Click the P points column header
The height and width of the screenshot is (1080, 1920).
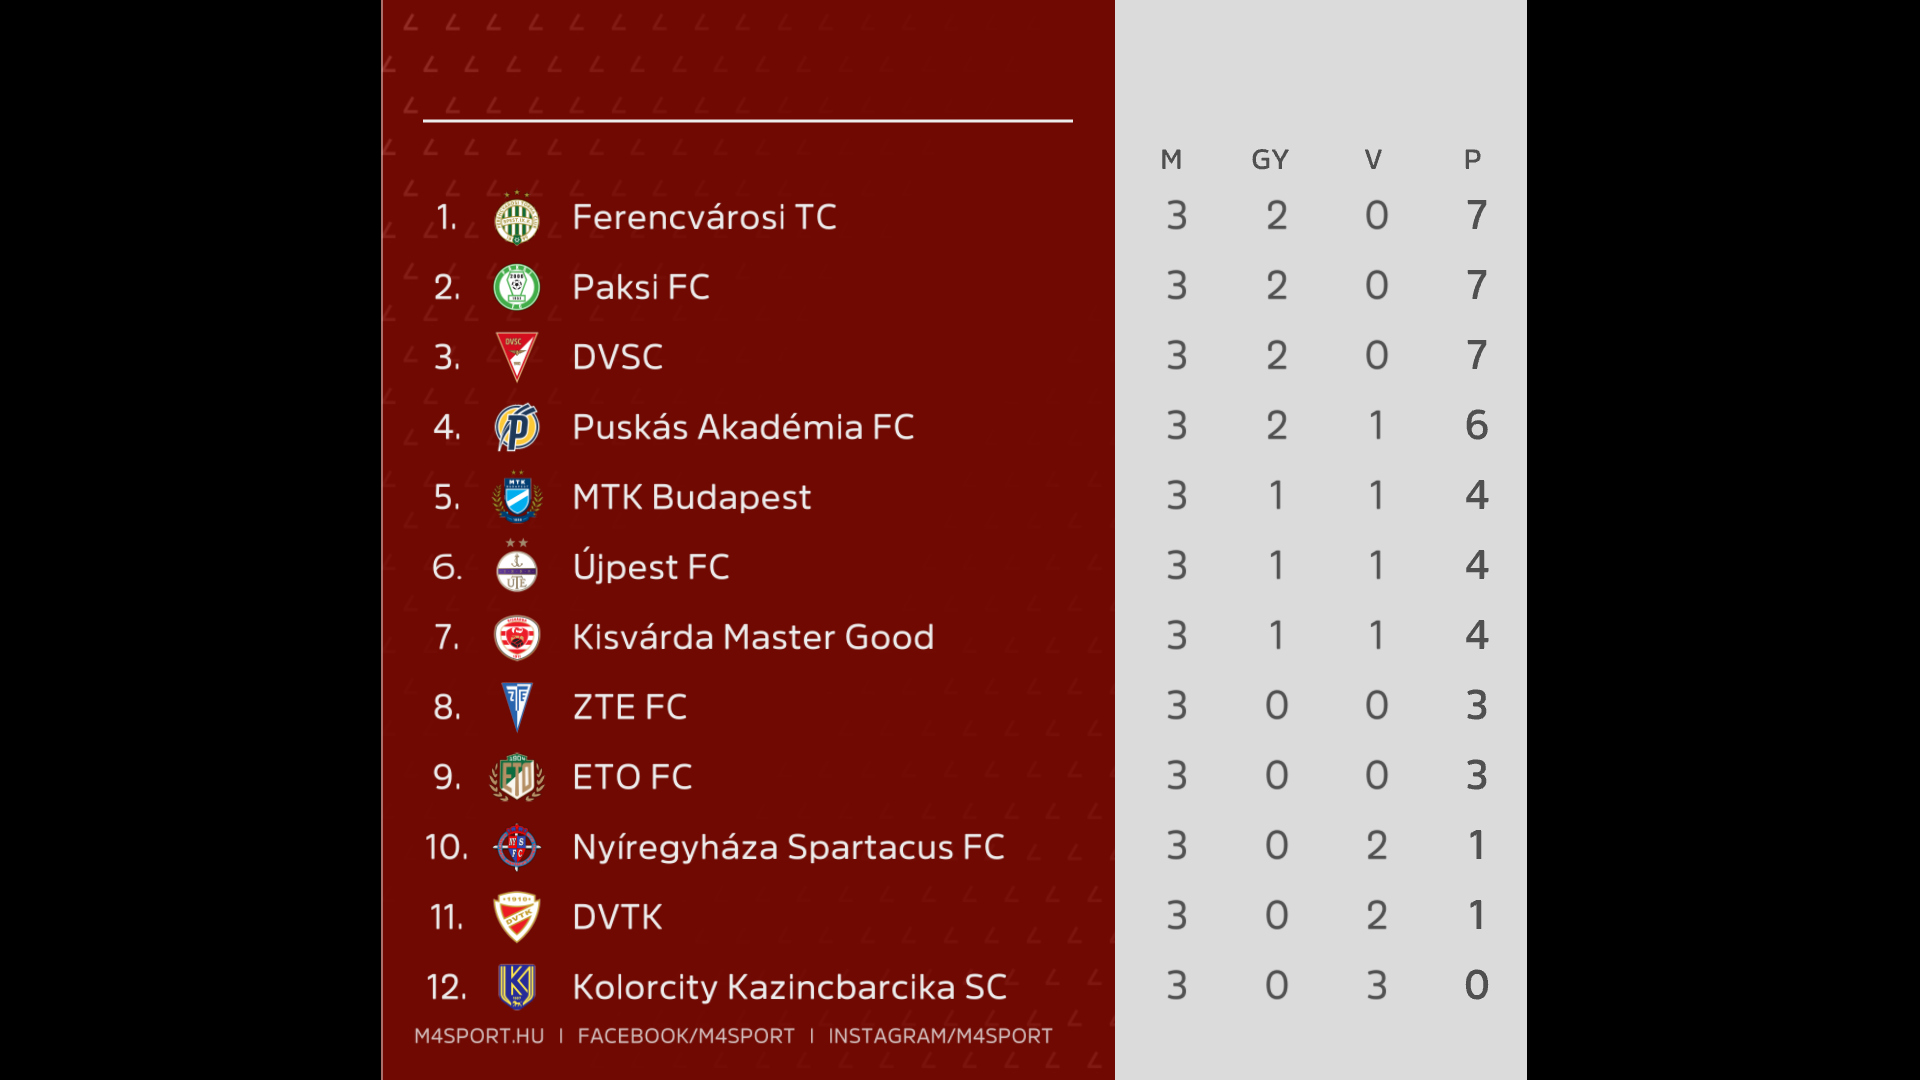coord(1473,160)
